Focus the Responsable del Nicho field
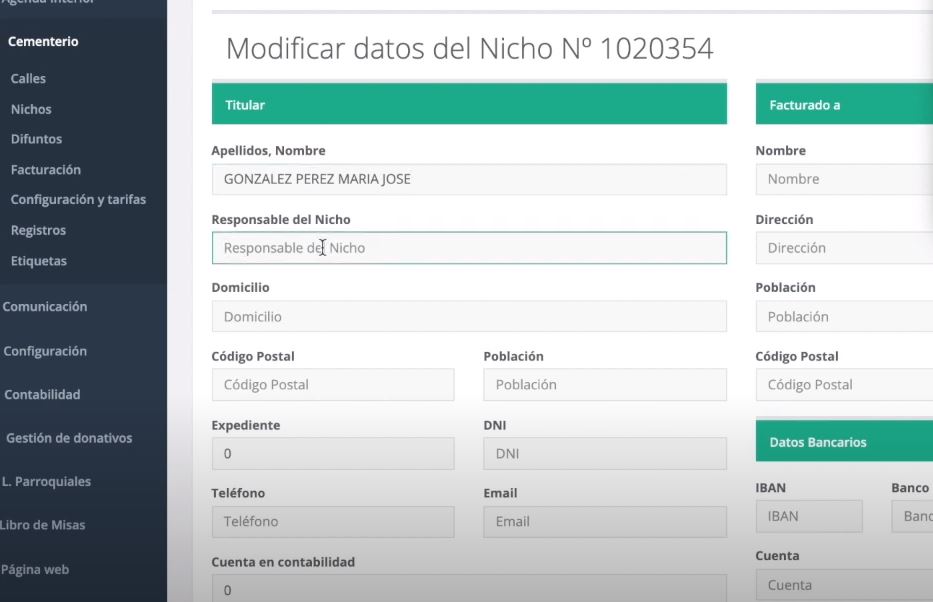933x602 pixels. point(469,248)
